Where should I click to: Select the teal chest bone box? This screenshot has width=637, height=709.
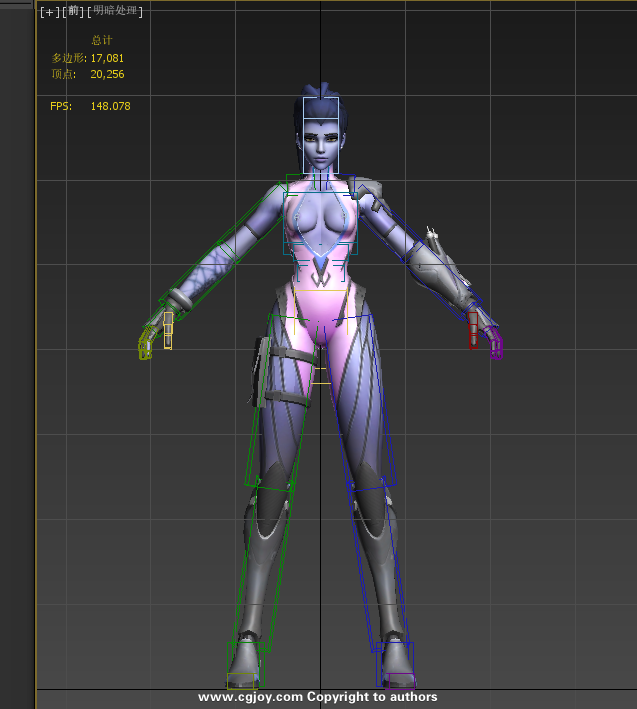click(321, 223)
